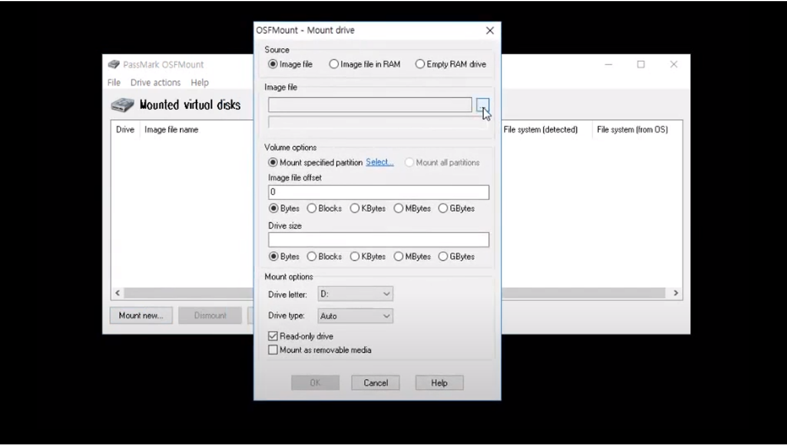
Task: Click the right arrow of horizontal scrollbar
Action: (x=675, y=293)
